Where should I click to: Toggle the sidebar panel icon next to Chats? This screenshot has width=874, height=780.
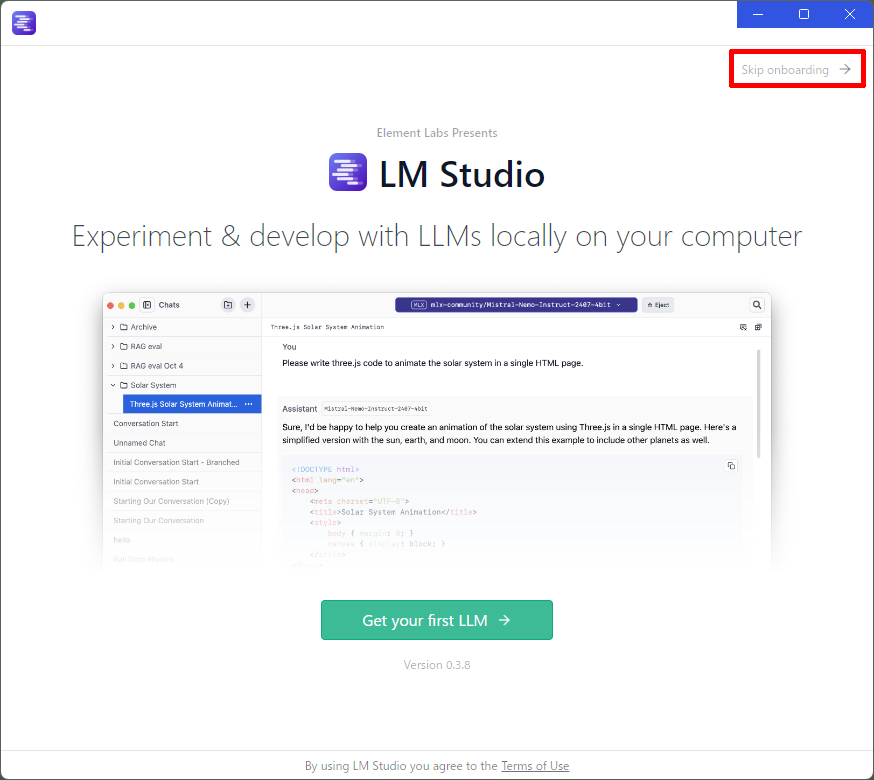pos(147,305)
